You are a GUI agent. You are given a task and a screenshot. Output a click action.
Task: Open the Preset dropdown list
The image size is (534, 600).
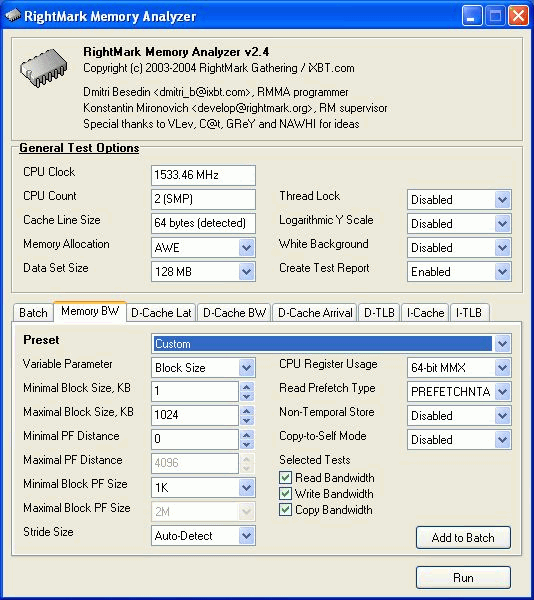coord(502,344)
